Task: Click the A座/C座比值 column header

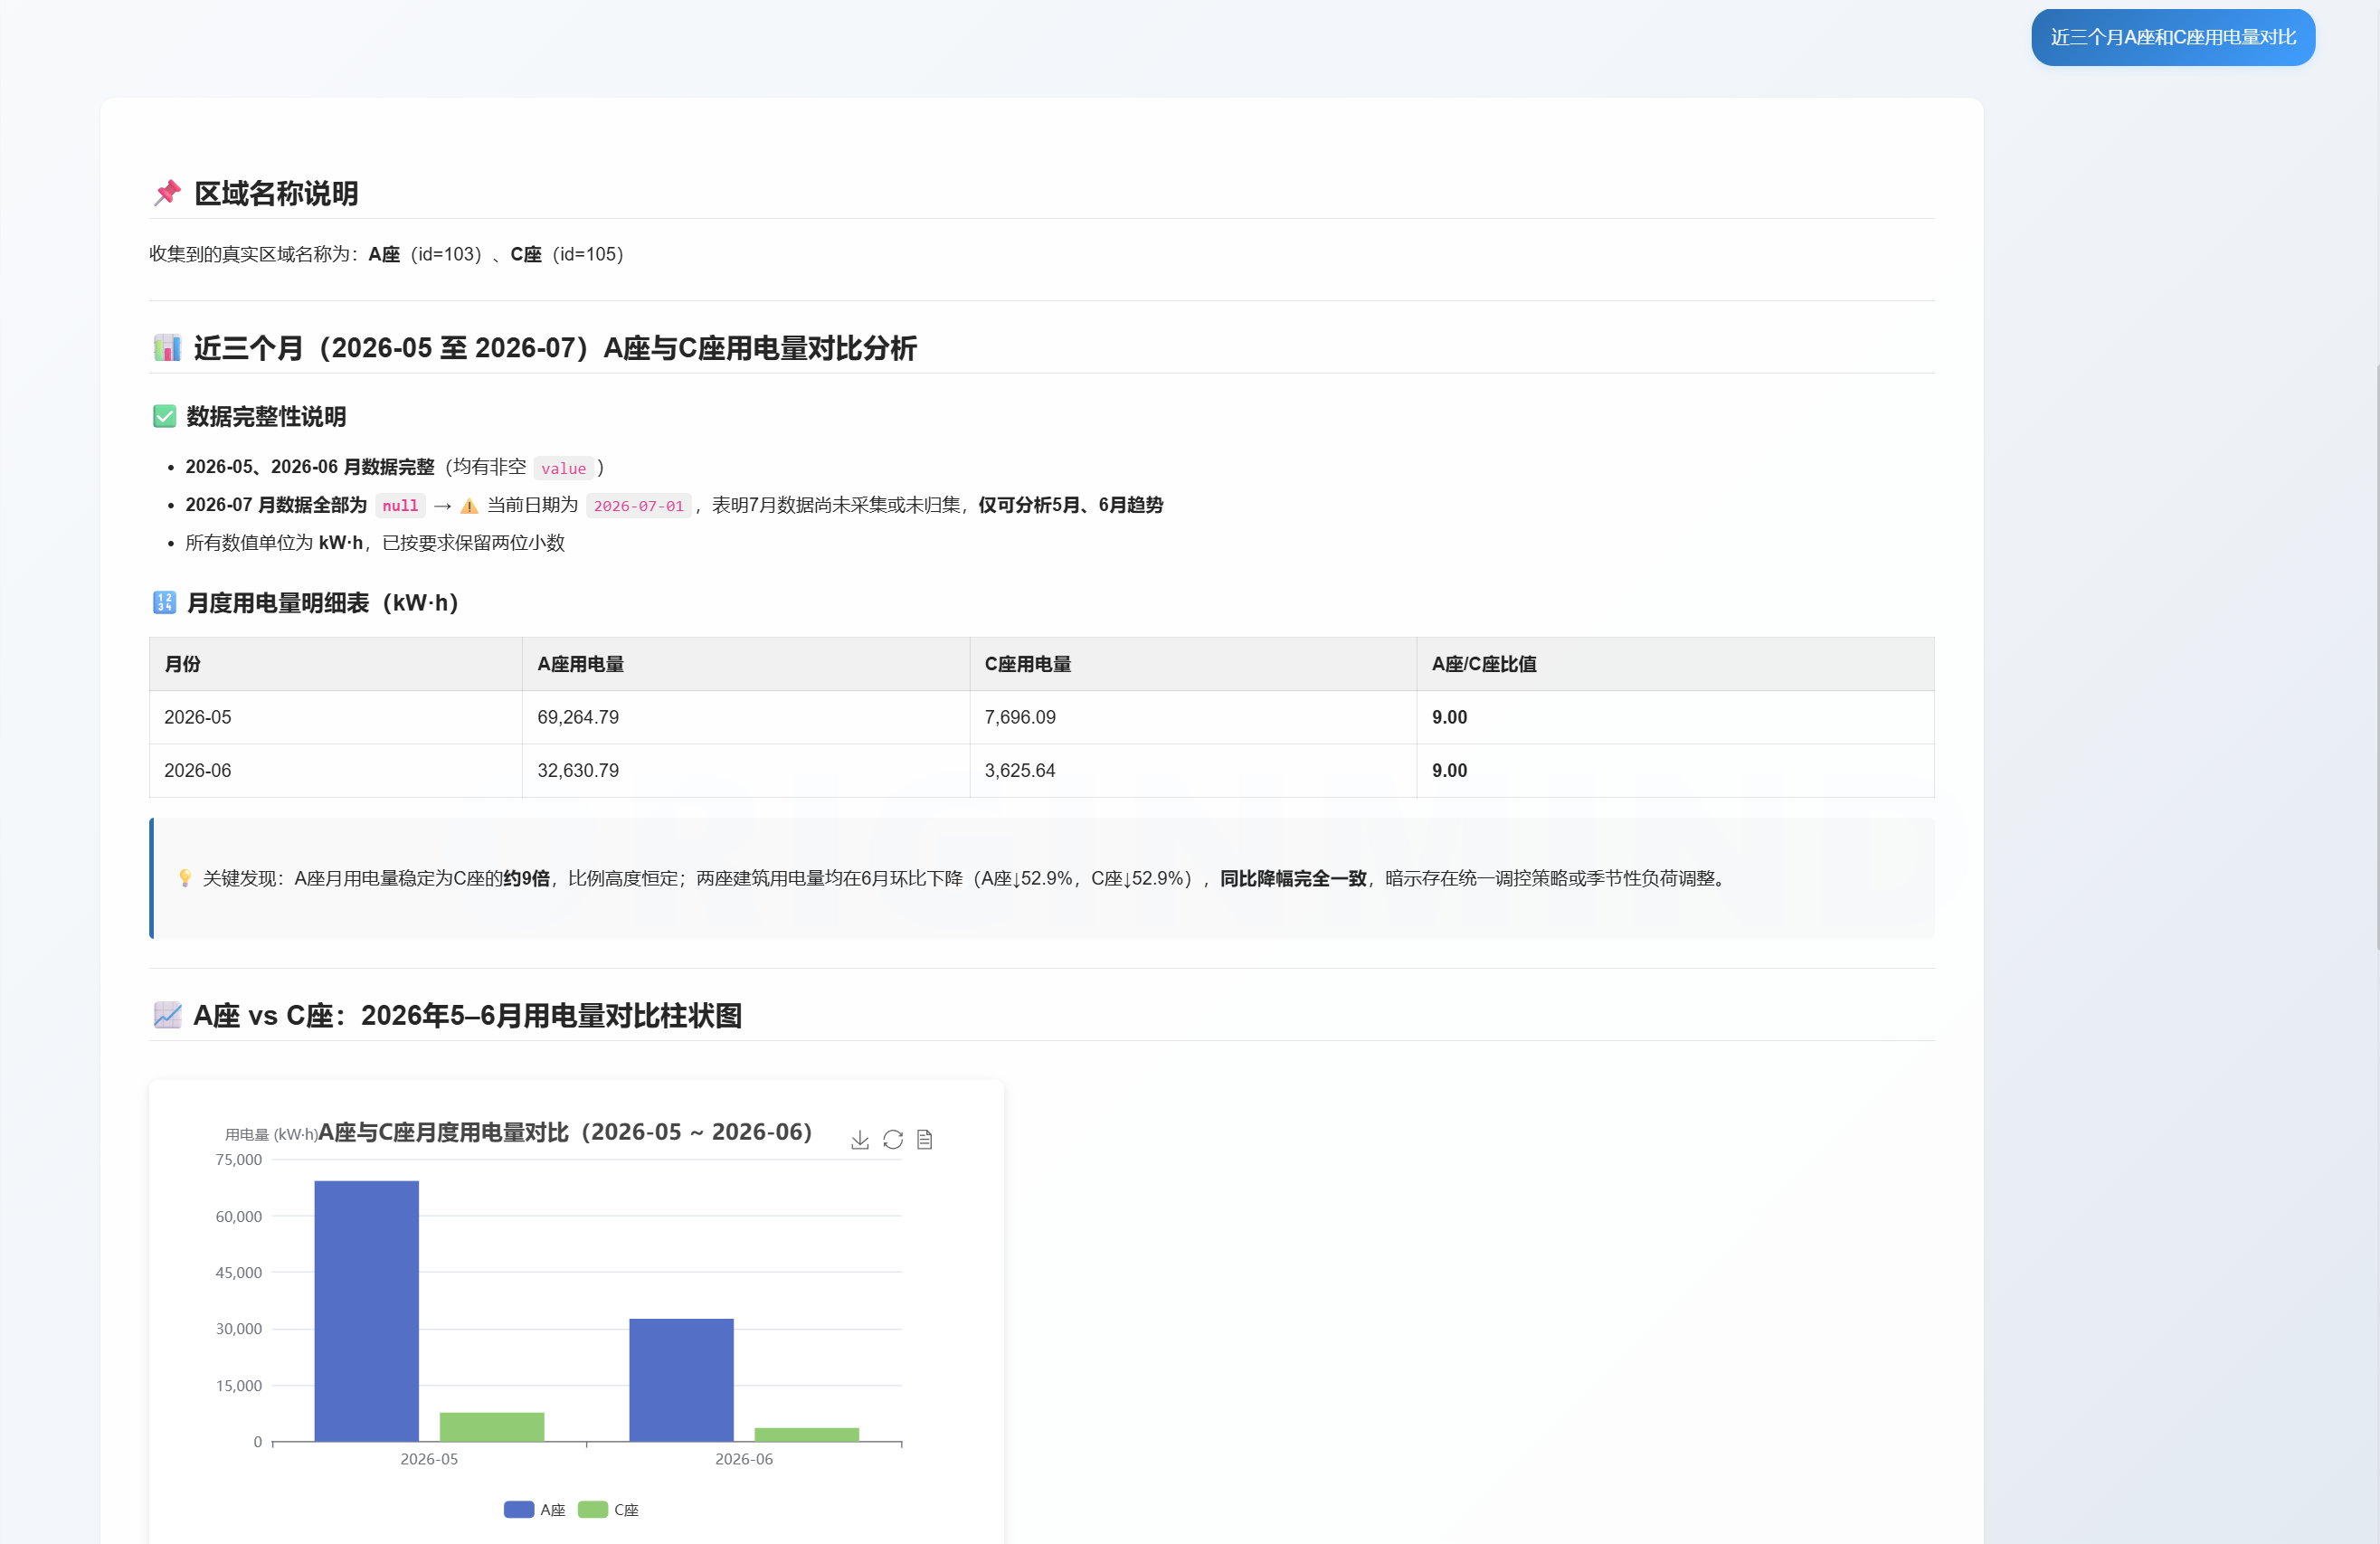Action: (1675, 664)
